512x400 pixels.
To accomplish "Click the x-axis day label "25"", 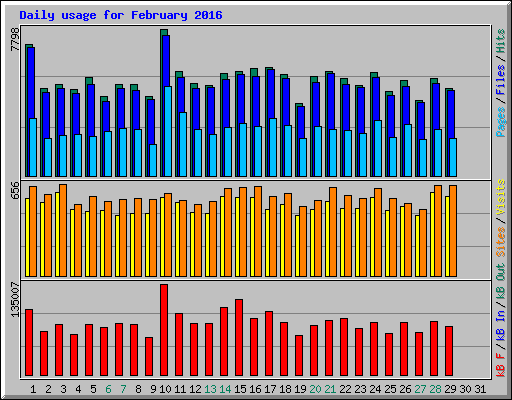I will [x=390, y=389].
